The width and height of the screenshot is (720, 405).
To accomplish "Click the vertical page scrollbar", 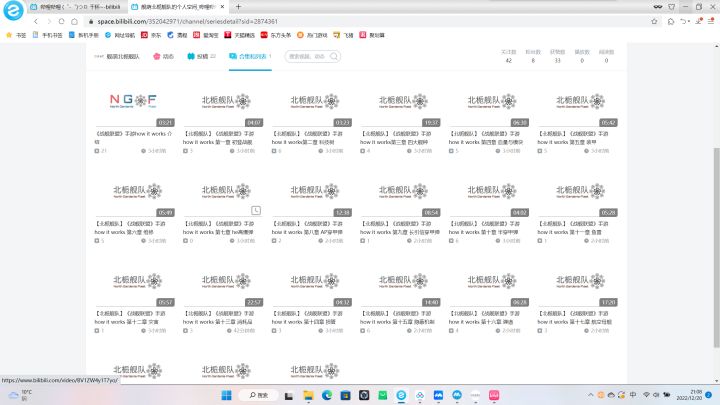I will pos(716,248).
